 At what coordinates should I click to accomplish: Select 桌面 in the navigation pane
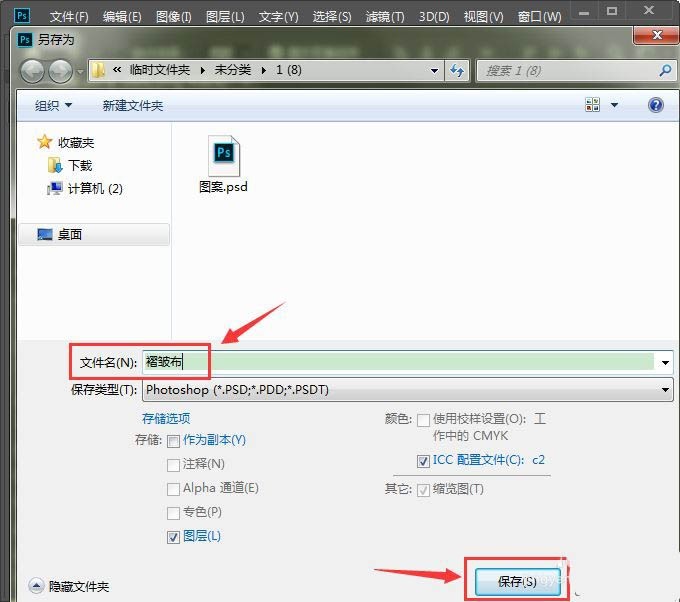point(70,235)
